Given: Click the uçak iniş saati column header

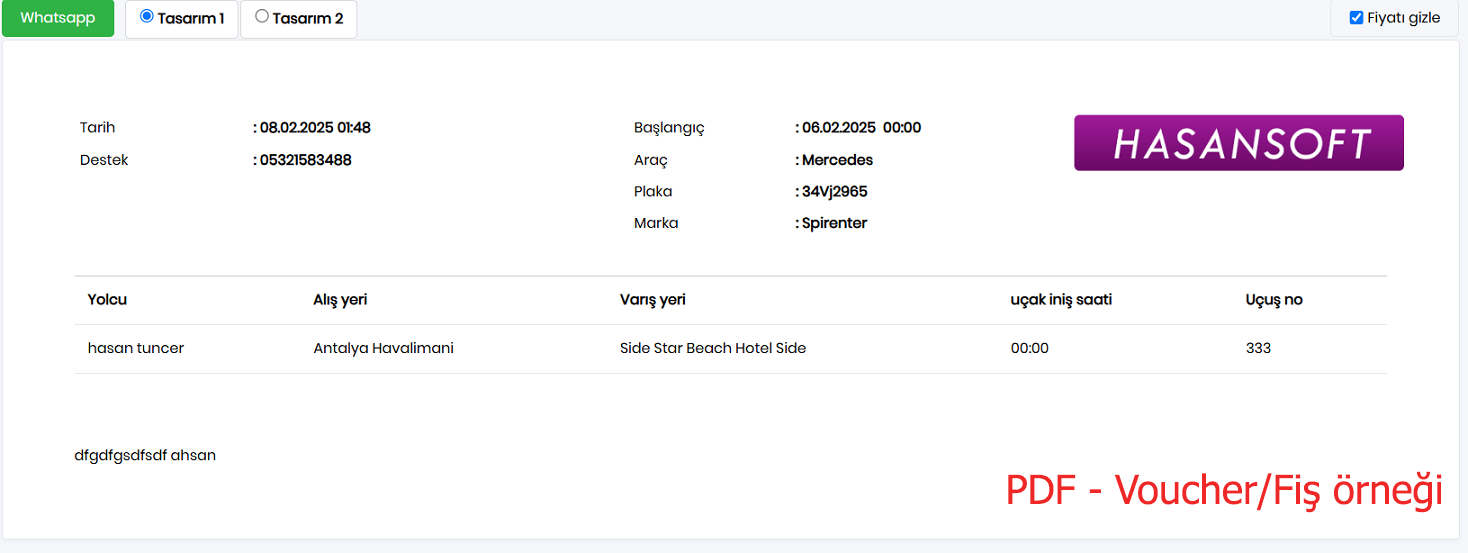Looking at the screenshot, I should point(1061,300).
